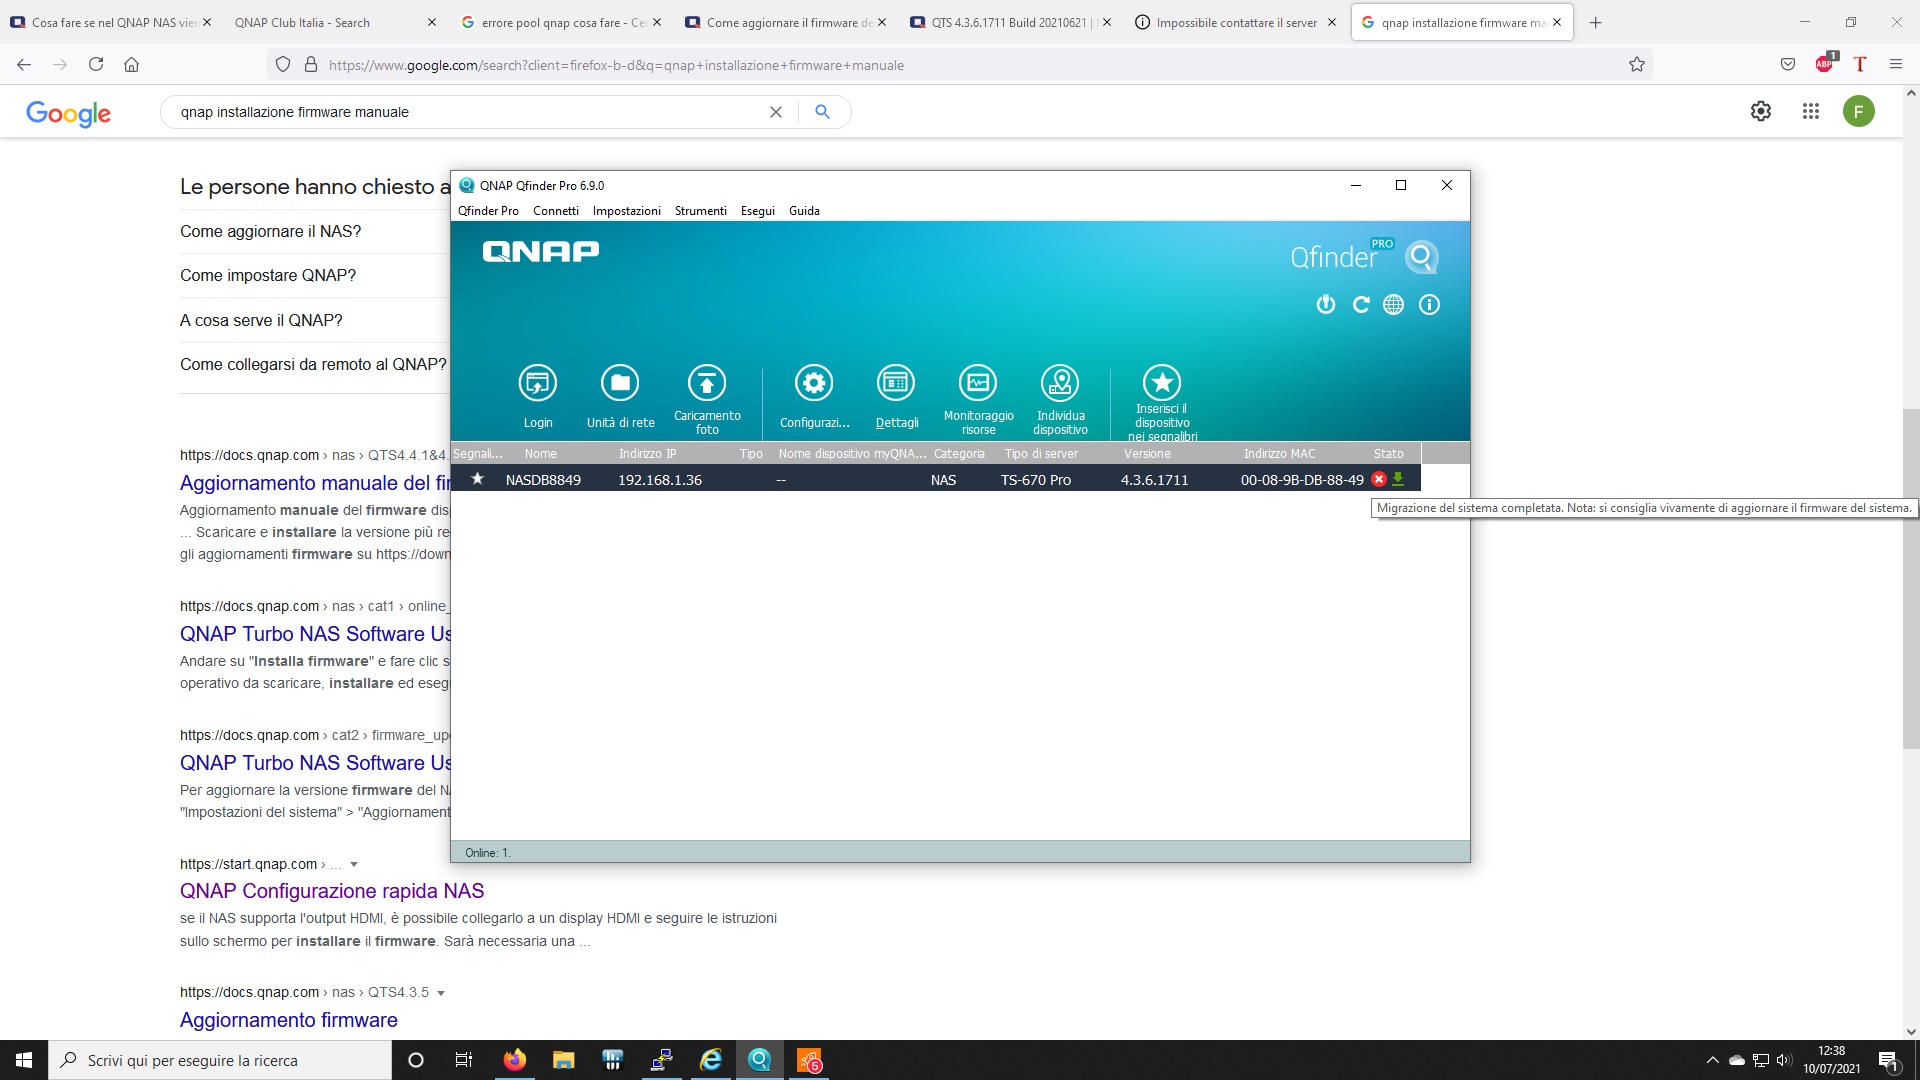Click the Qfinder refresh icon
1920x1080 pixels.
pos(1360,305)
